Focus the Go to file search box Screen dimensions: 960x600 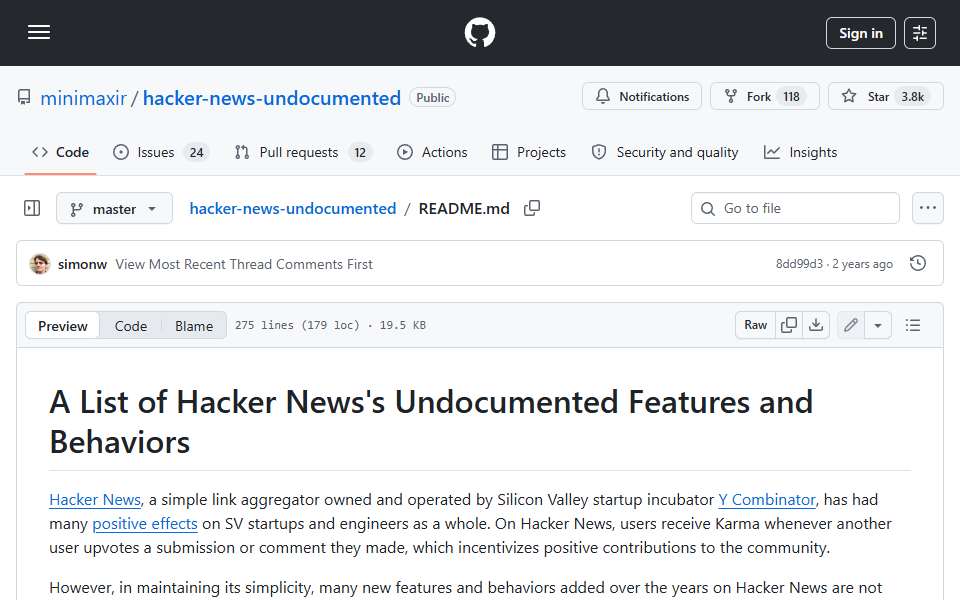[x=795, y=208]
